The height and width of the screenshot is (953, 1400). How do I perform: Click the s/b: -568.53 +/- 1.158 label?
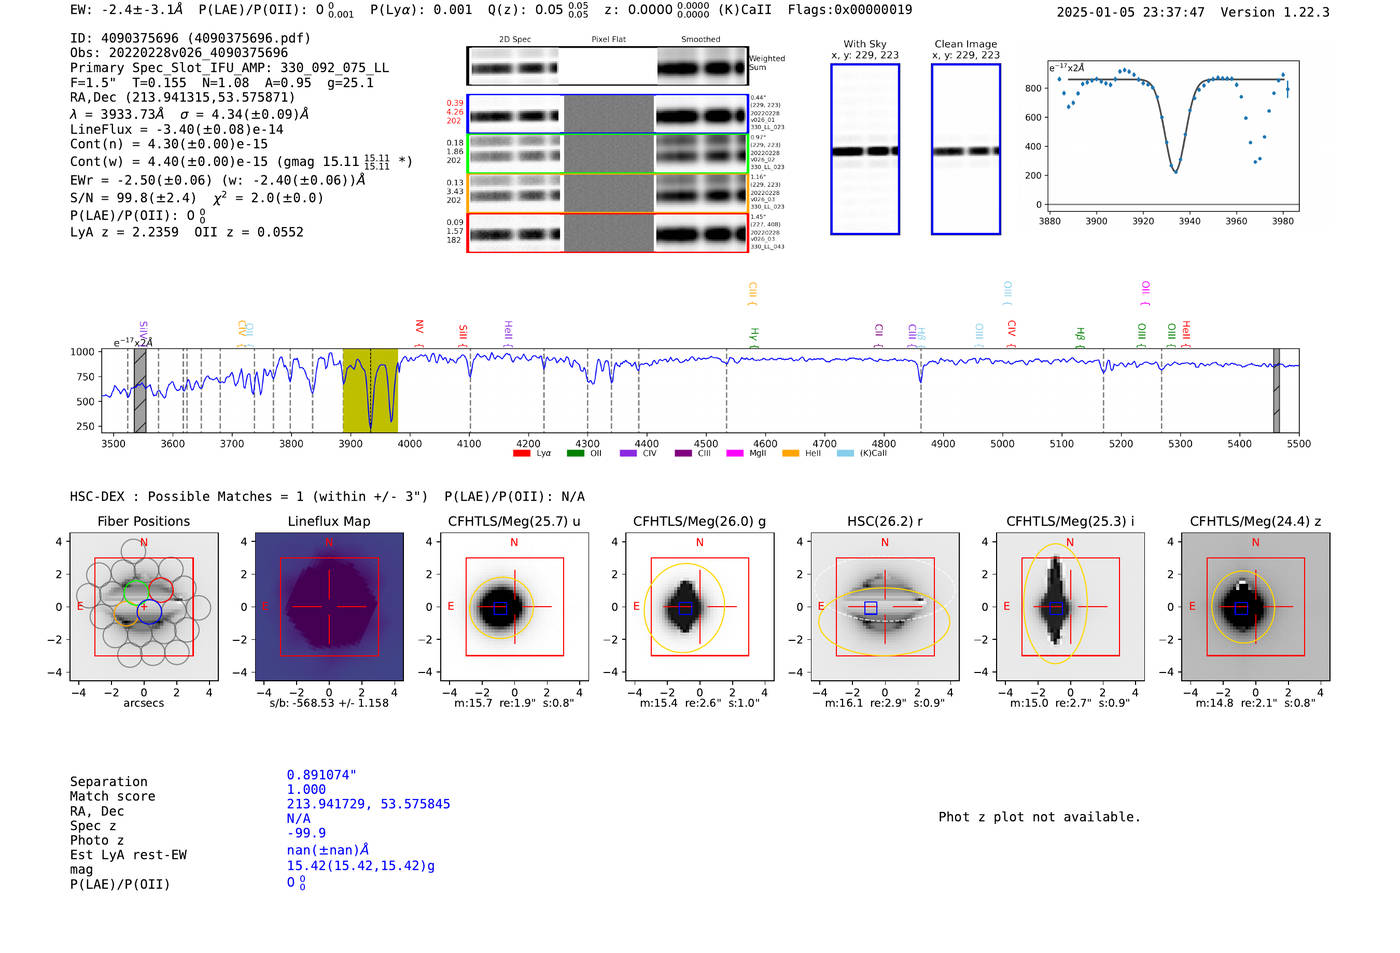click(x=329, y=703)
